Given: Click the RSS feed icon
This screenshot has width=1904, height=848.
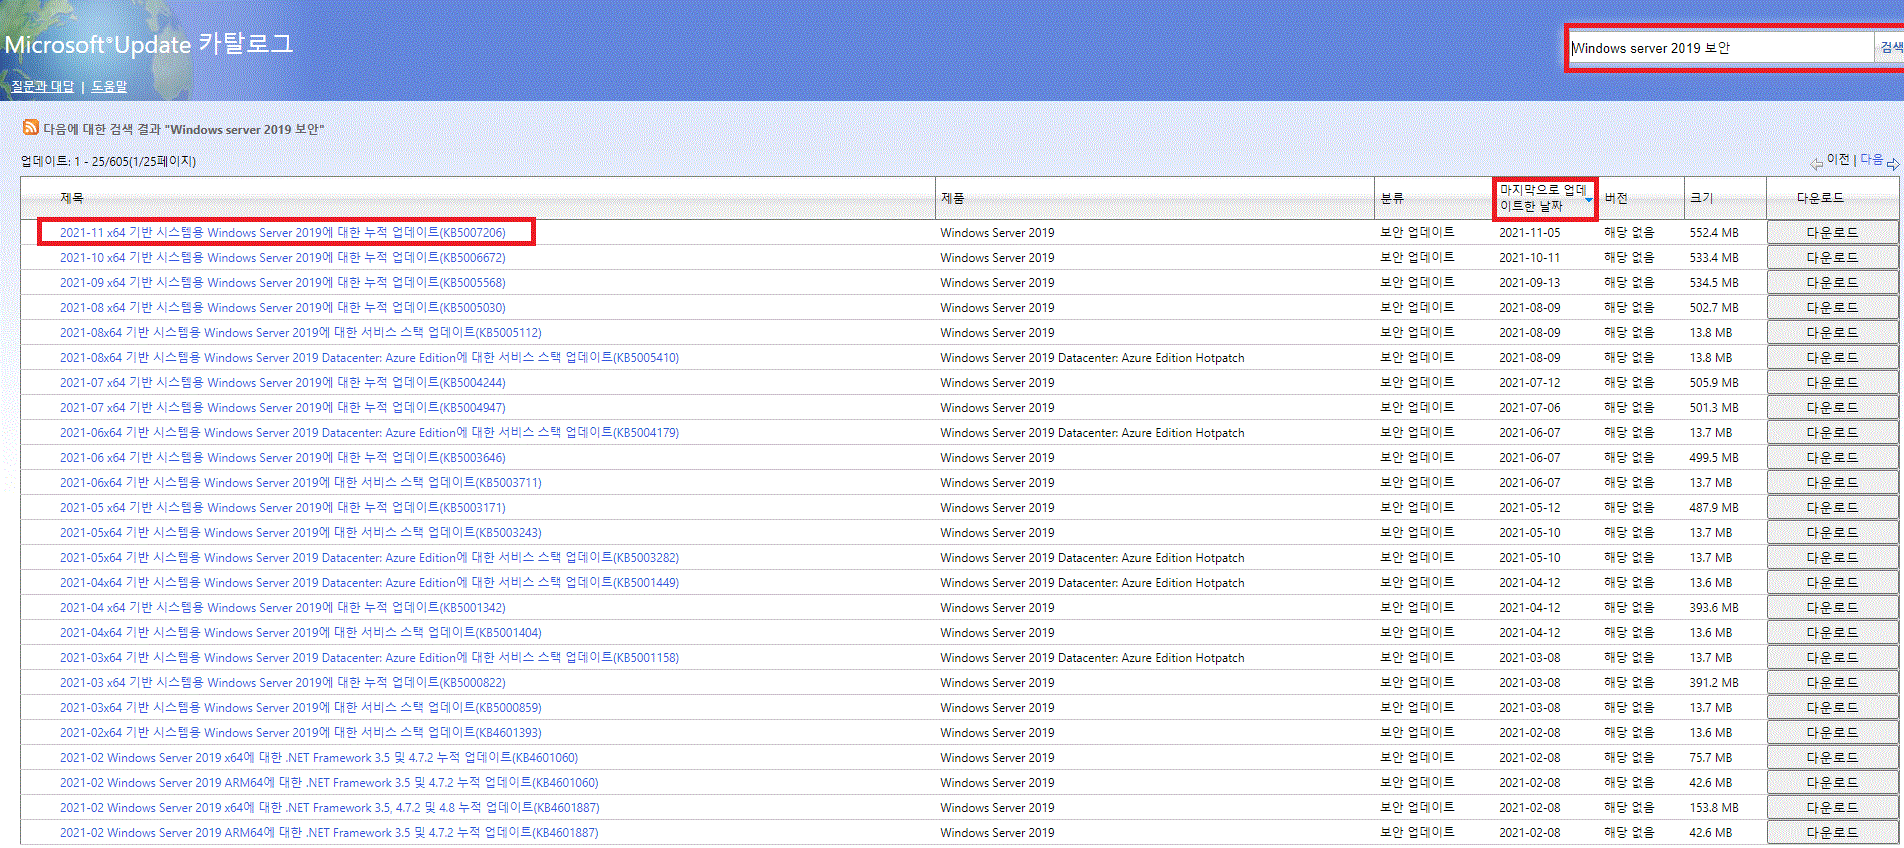Looking at the screenshot, I should point(31,127).
